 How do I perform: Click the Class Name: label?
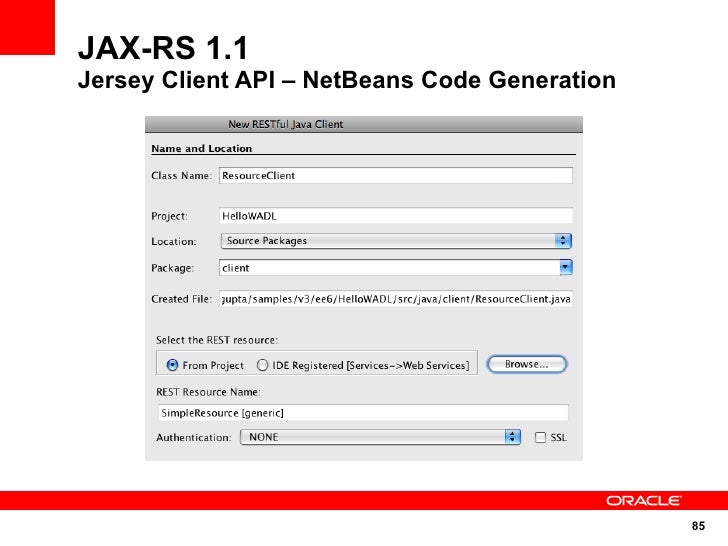[x=182, y=176]
